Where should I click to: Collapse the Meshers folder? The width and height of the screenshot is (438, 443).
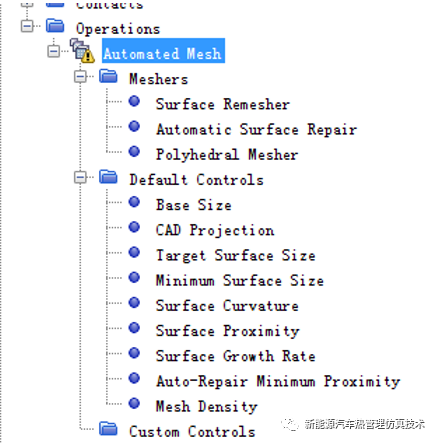tap(80, 77)
